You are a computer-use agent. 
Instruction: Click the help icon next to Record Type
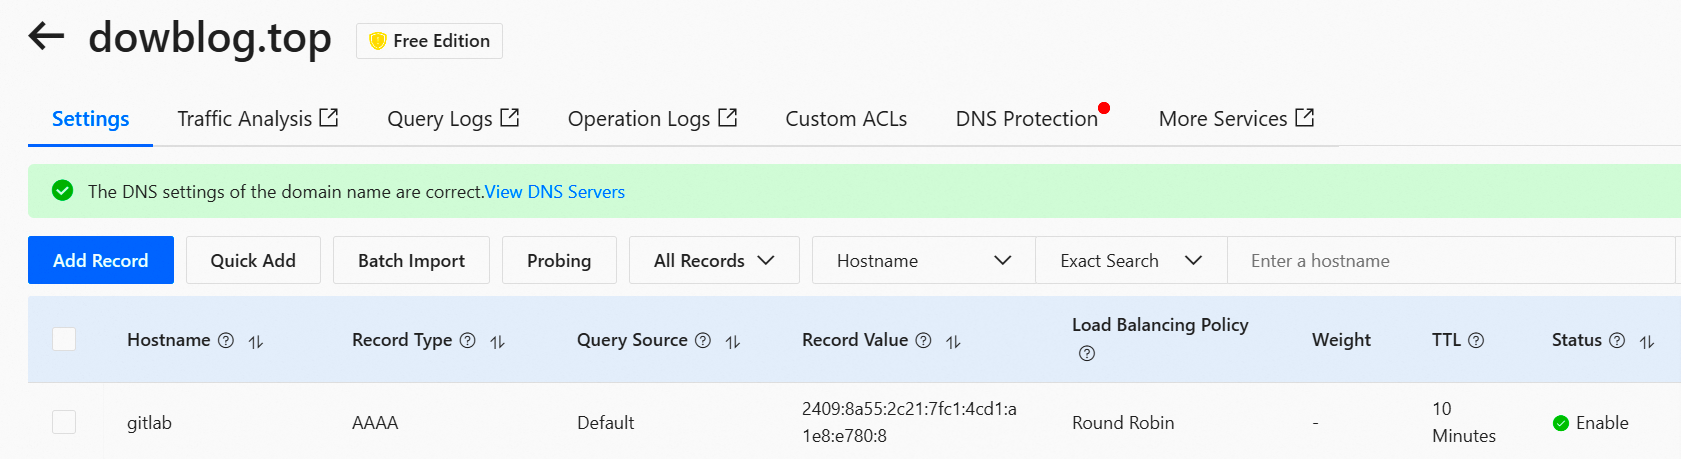click(467, 341)
